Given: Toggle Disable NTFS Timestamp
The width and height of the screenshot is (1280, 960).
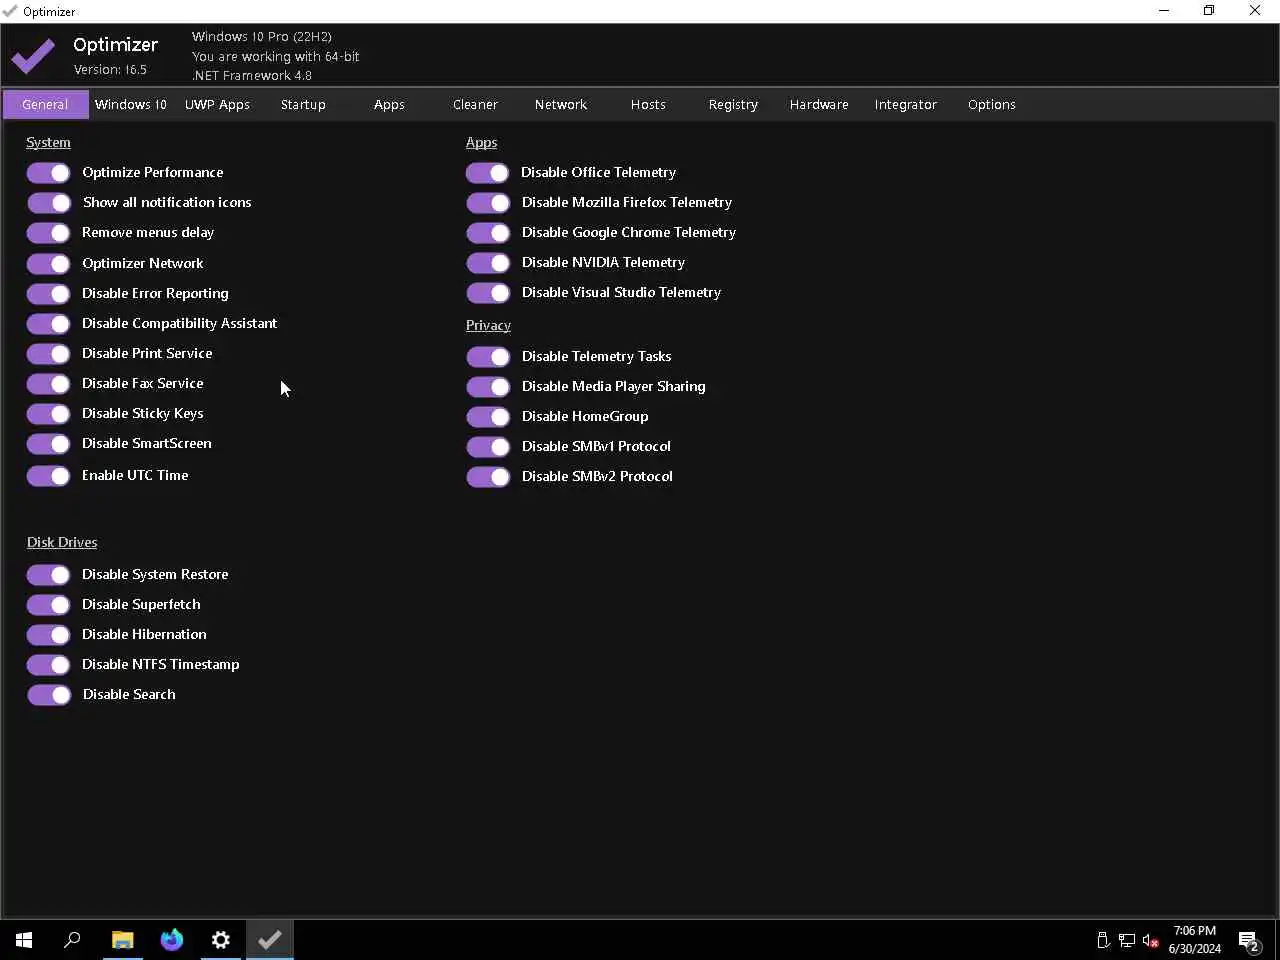Looking at the screenshot, I should pos(48,665).
